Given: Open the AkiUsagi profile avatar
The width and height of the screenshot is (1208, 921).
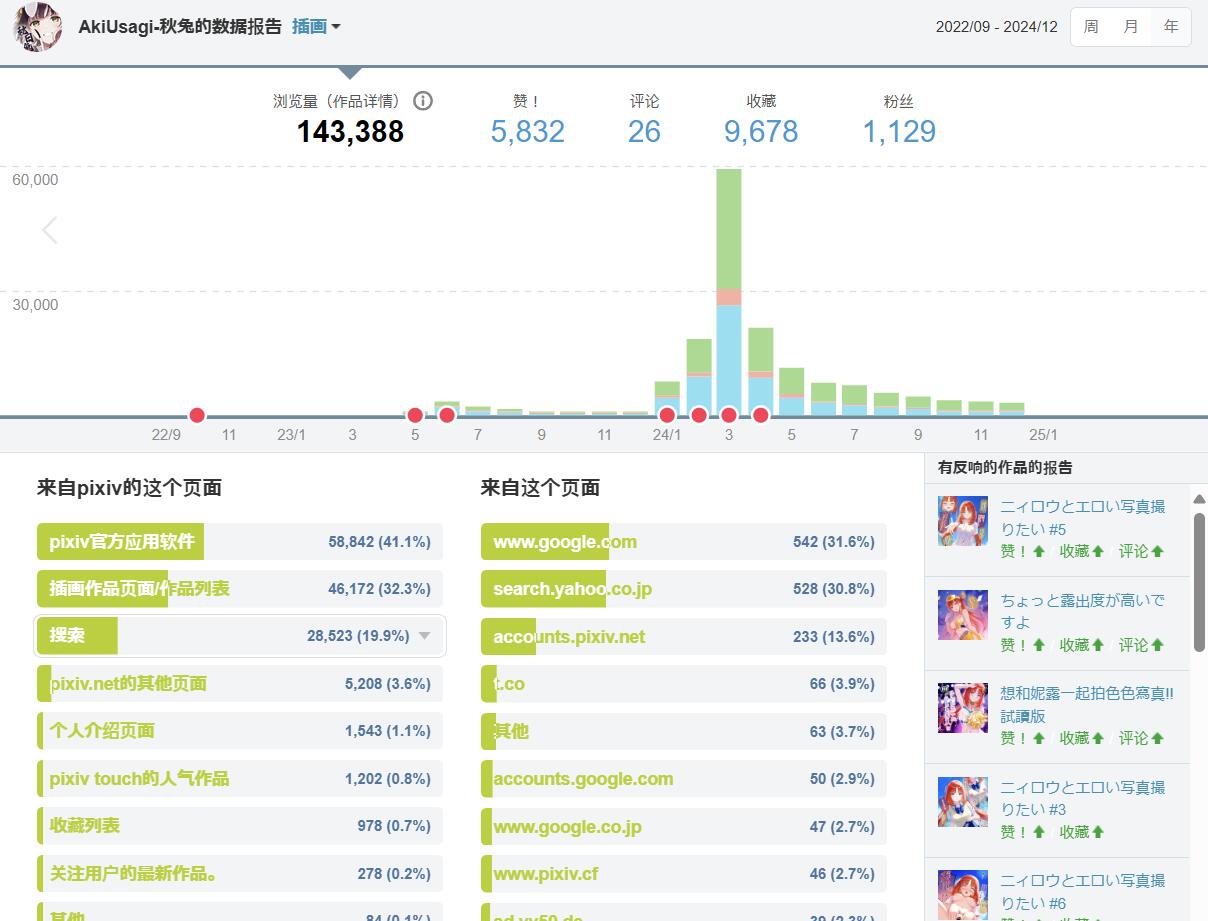Looking at the screenshot, I should click(38, 27).
